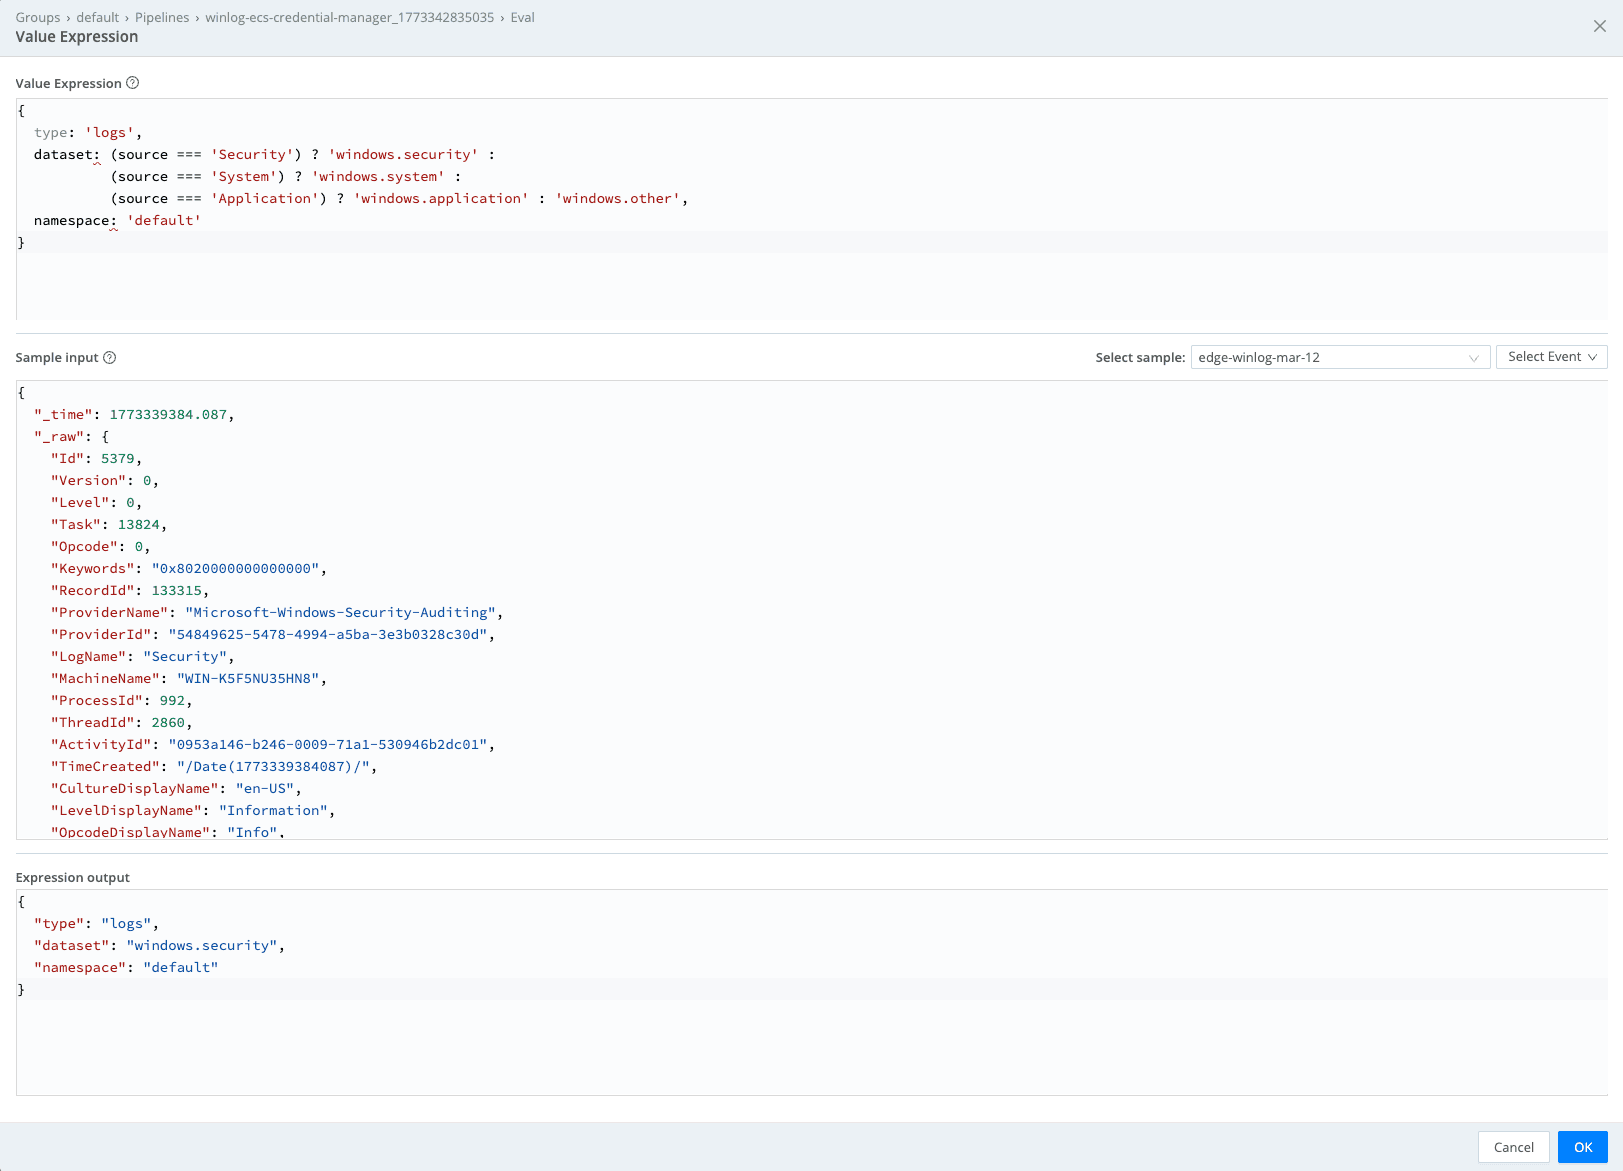Navigate to the Groups breadcrumb
Viewport: 1623px width, 1171px height.
click(37, 17)
